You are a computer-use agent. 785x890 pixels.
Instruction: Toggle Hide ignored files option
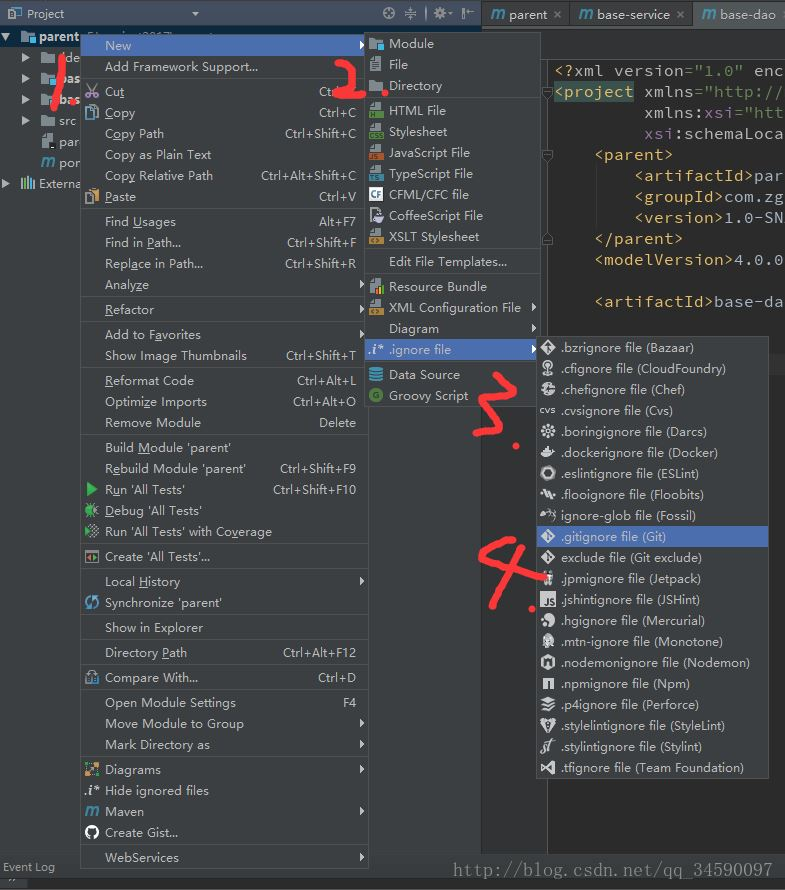pyautogui.click(x=224, y=791)
